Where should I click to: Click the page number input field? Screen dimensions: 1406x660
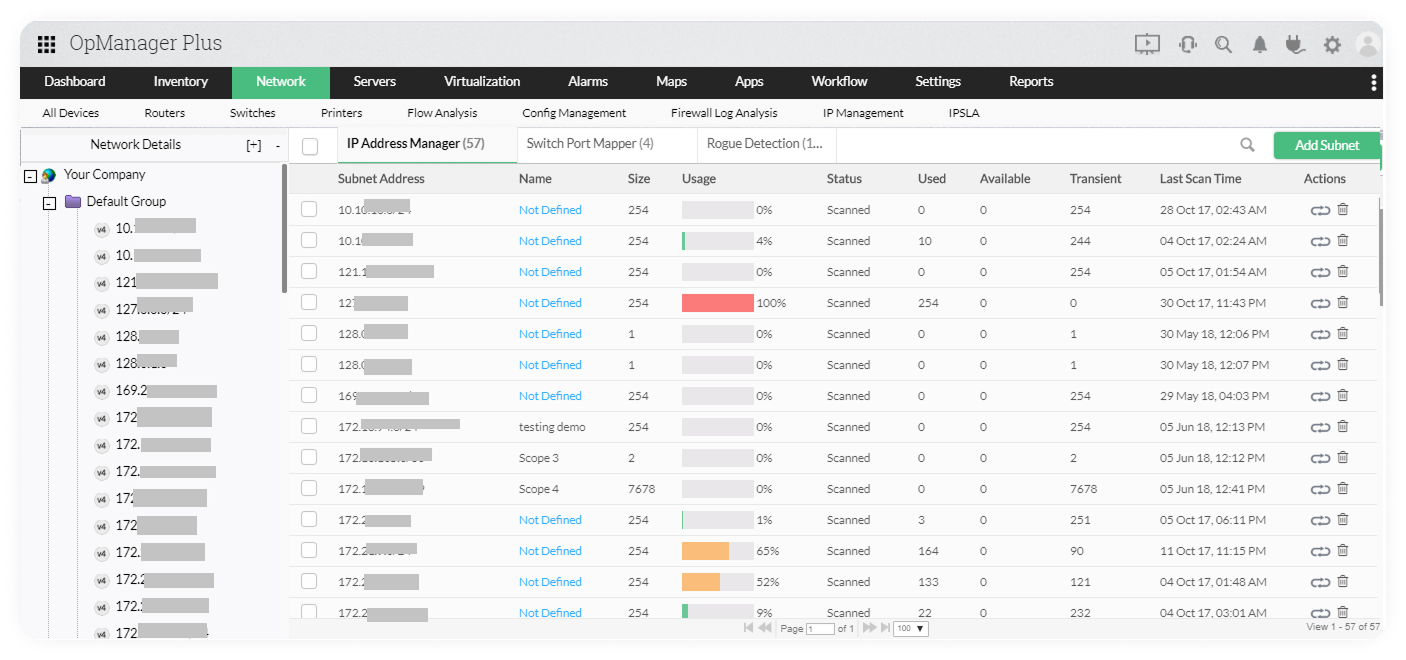pyautogui.click(x=821, y=628)
